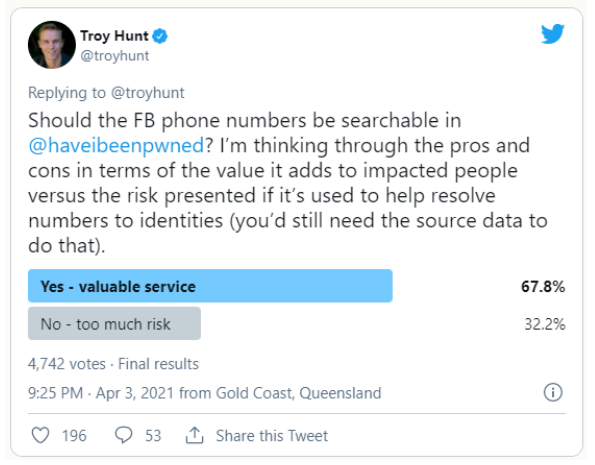Screen dimensions: 595x465
Task: Click the 32.2% poll result
Action: 545,324
